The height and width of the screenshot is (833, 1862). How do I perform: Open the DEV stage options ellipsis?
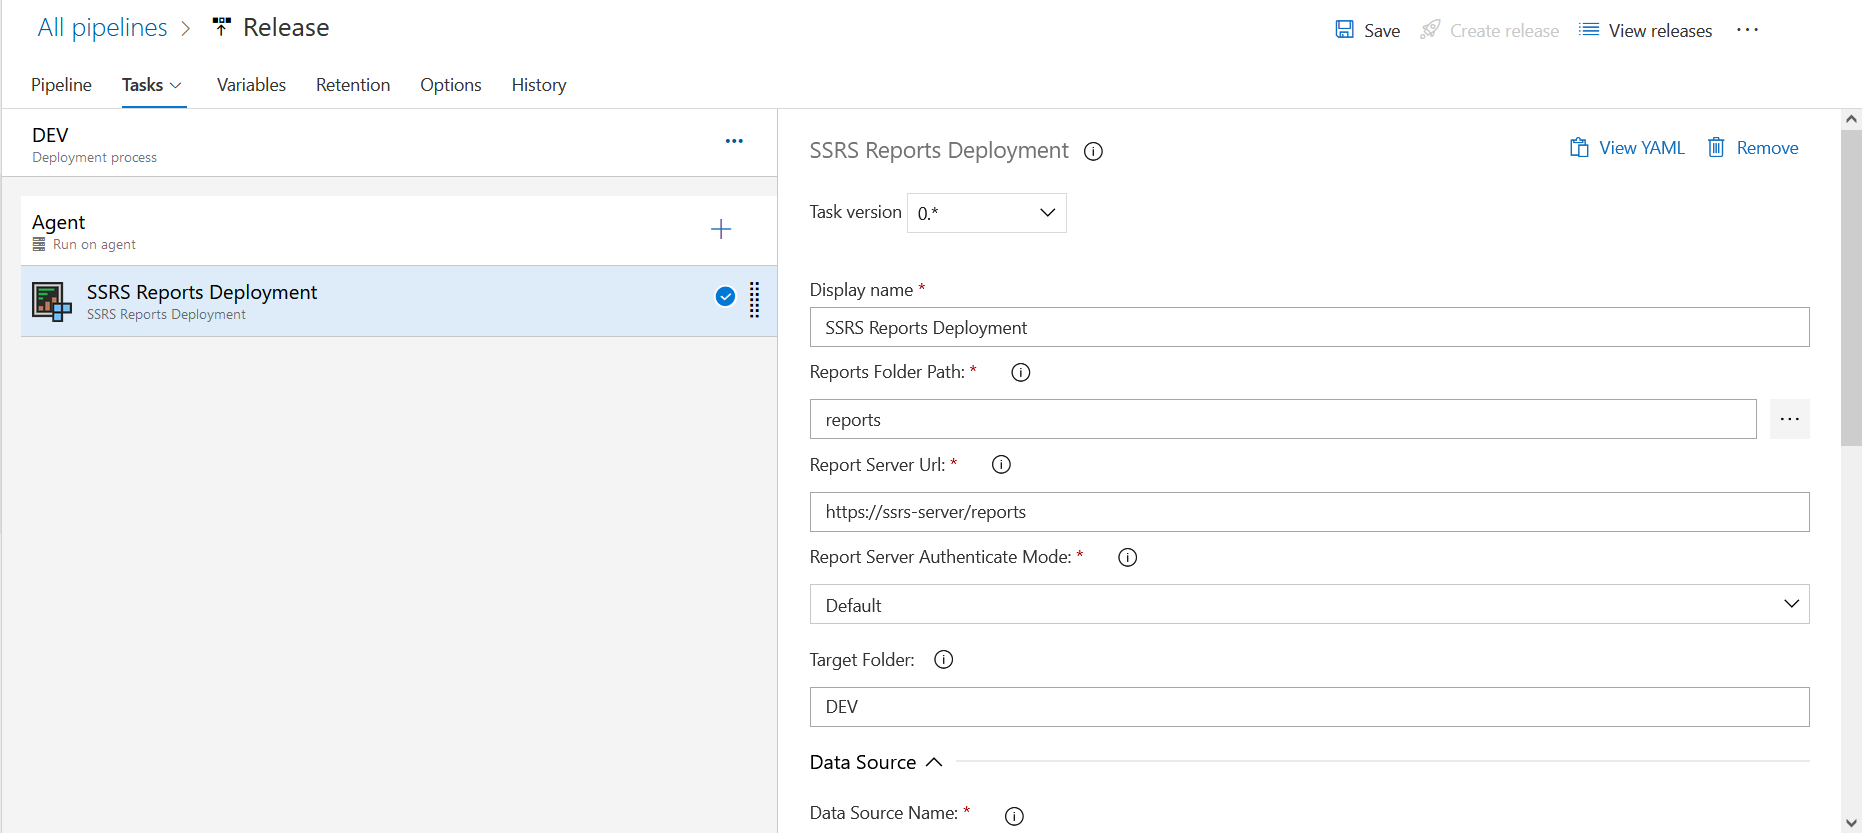pos(734,141)
